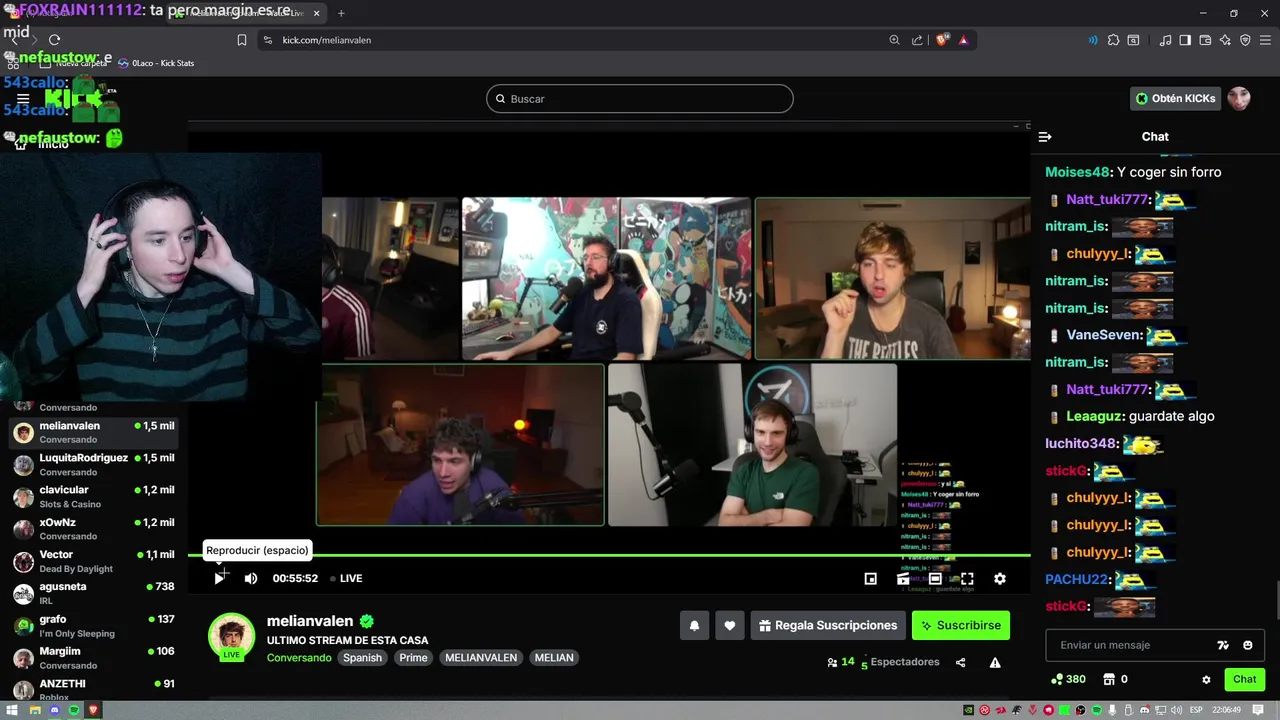Image resolution: width=1280 pixels, height=720 pixels.
Task: Enter fullscreen video mode
Action: pyautogui.click(x=967, y=579)
